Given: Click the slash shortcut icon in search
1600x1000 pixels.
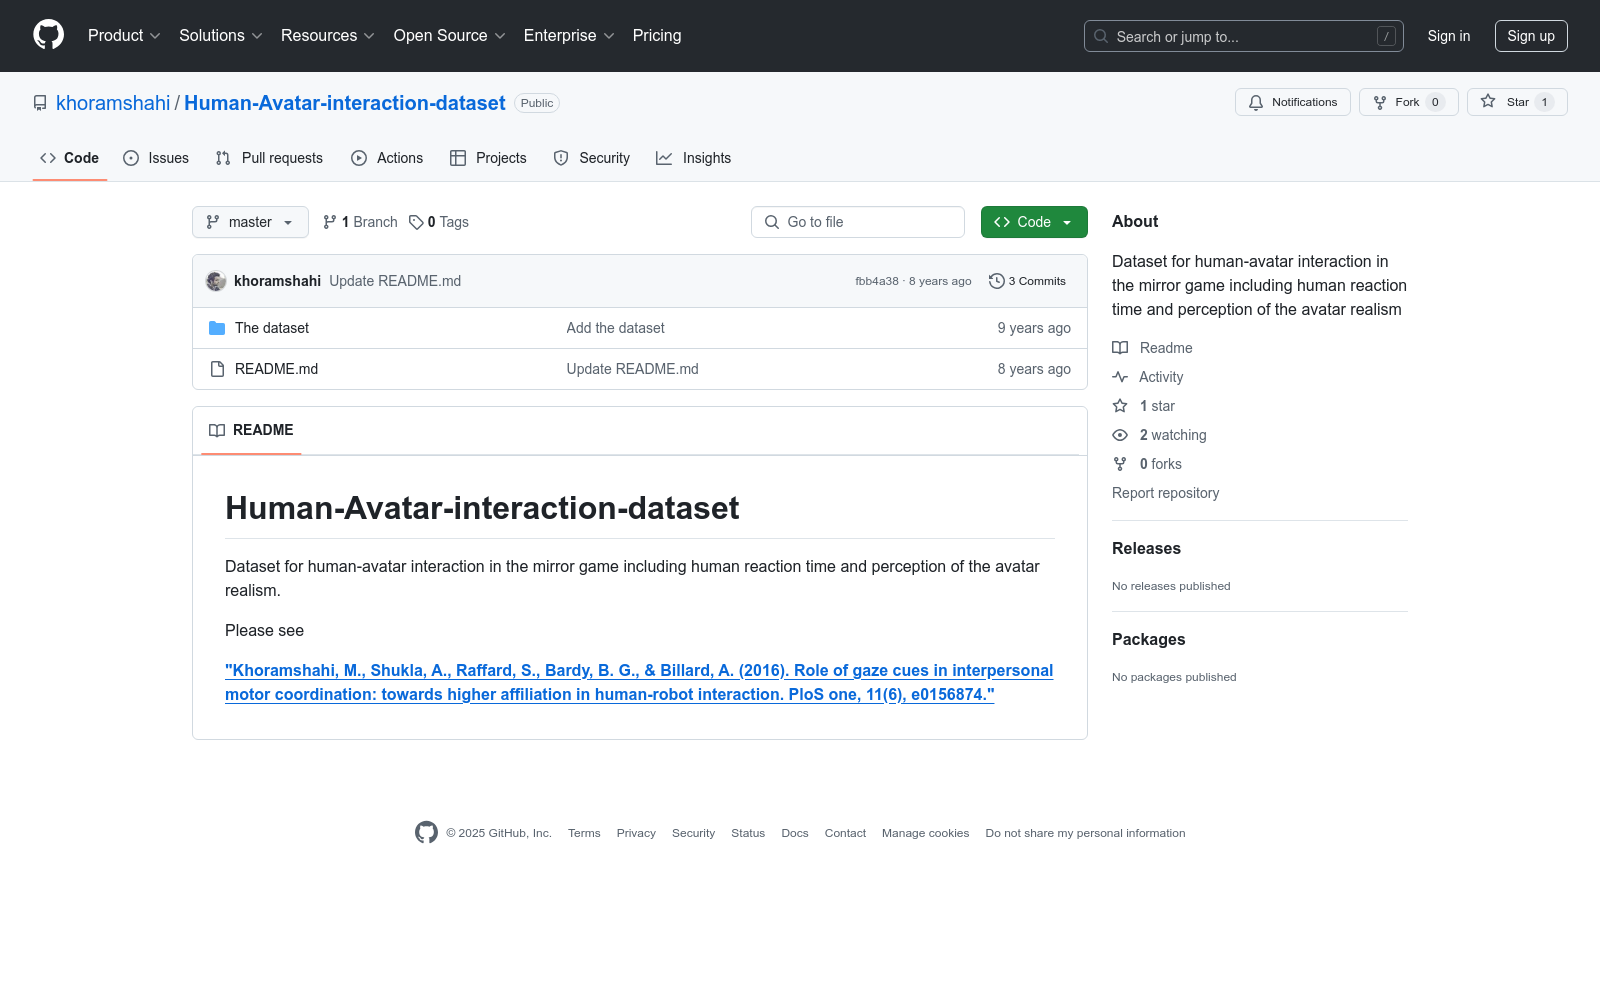Looking at the screenshot, I should coord(1386,36).
